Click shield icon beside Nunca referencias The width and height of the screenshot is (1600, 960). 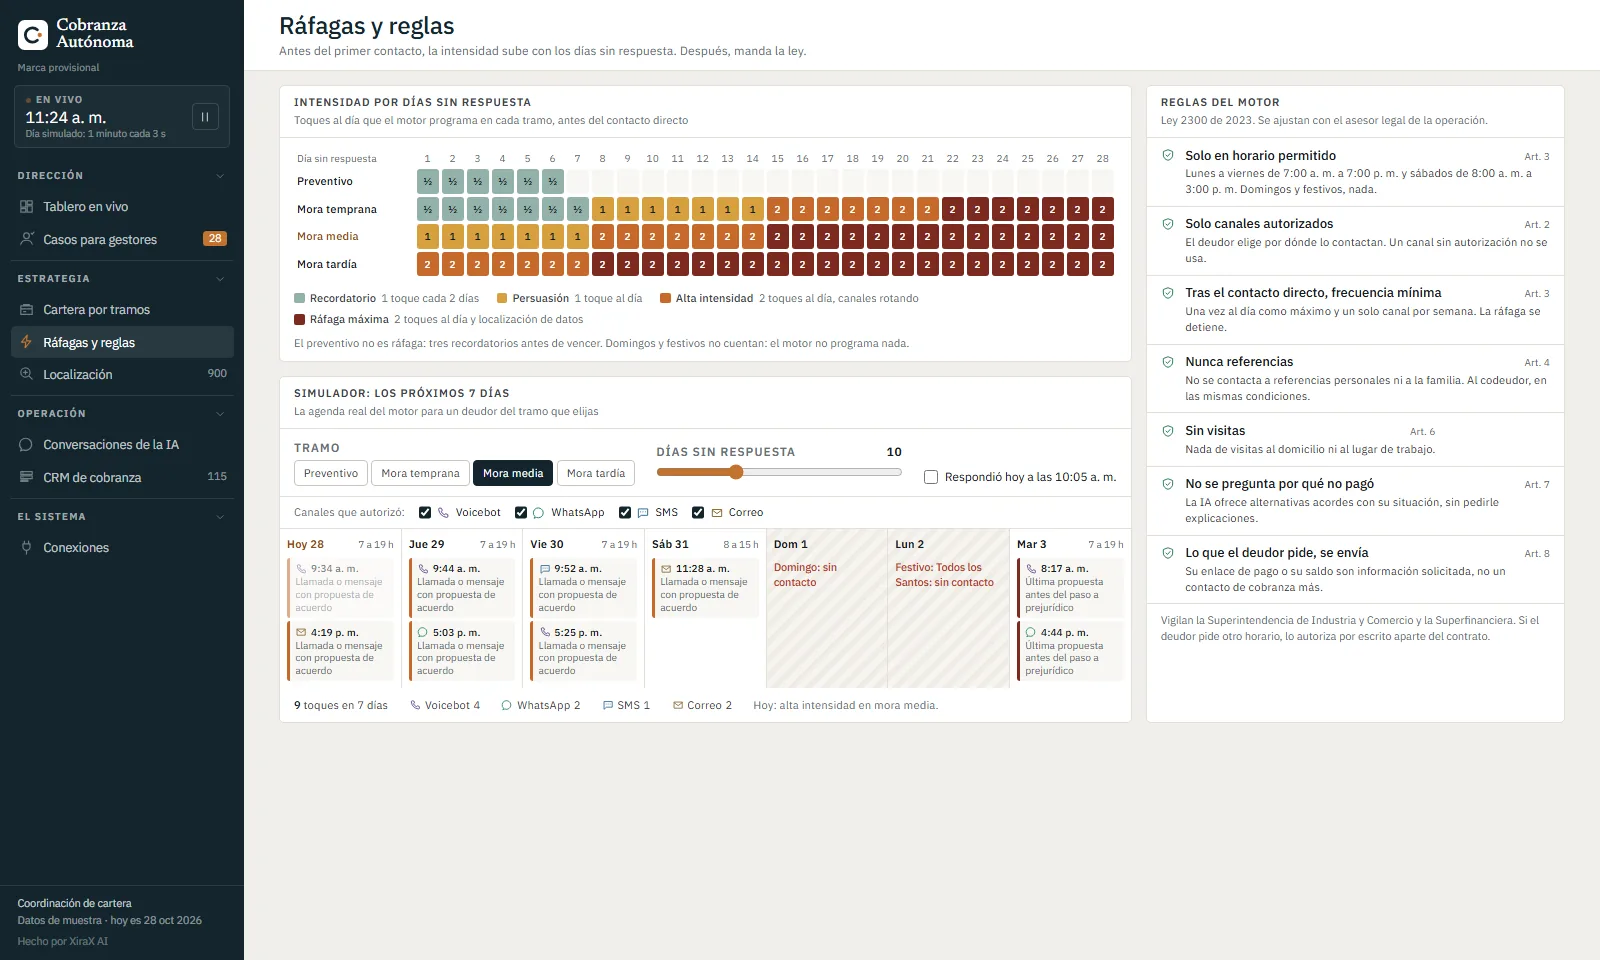pyautogui.click(x=1168, y=362)
